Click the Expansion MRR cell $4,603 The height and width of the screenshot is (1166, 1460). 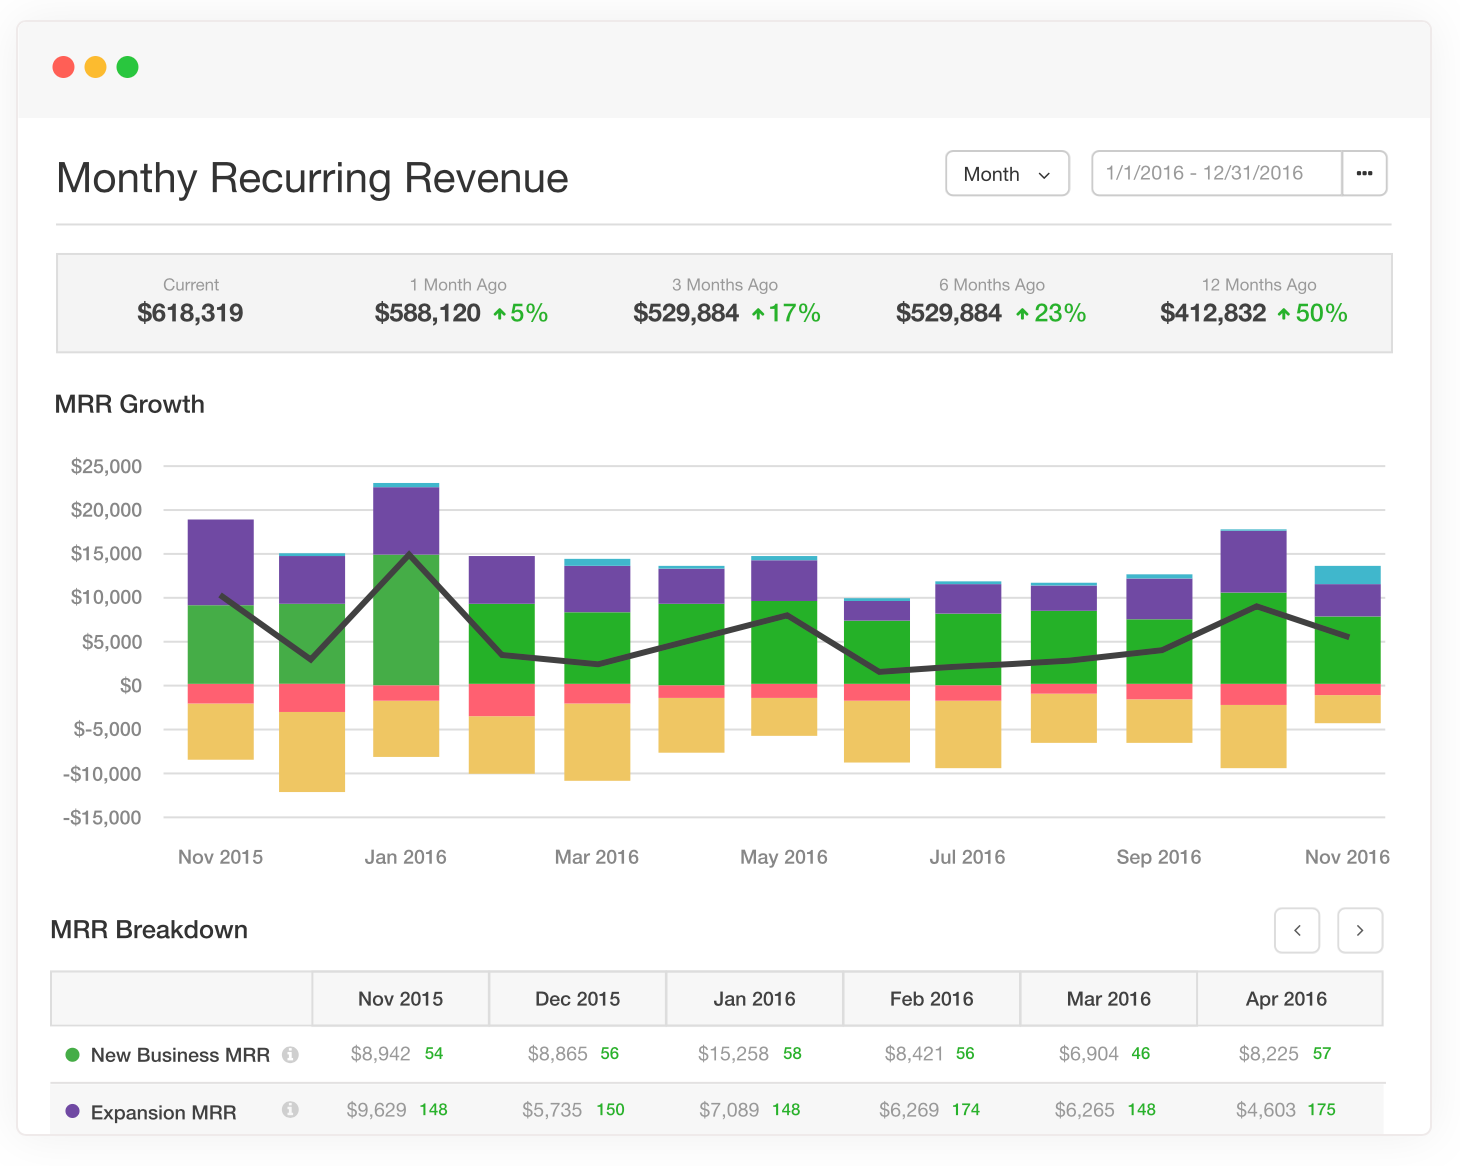(1266, 1110)
